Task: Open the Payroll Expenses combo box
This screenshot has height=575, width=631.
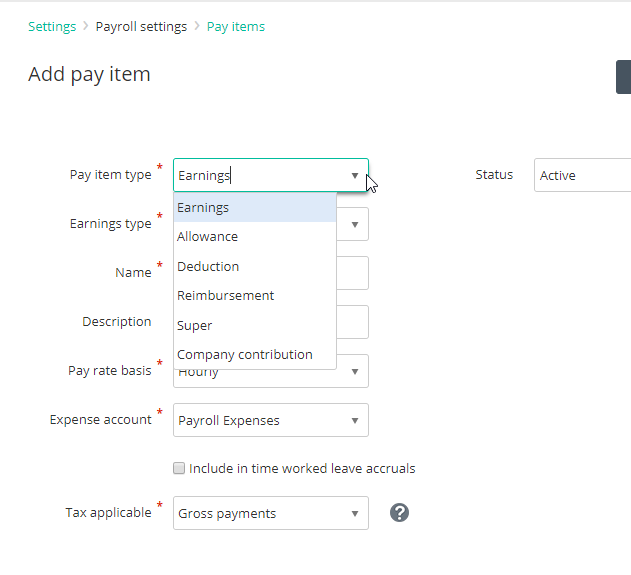Action: point(271,420)
